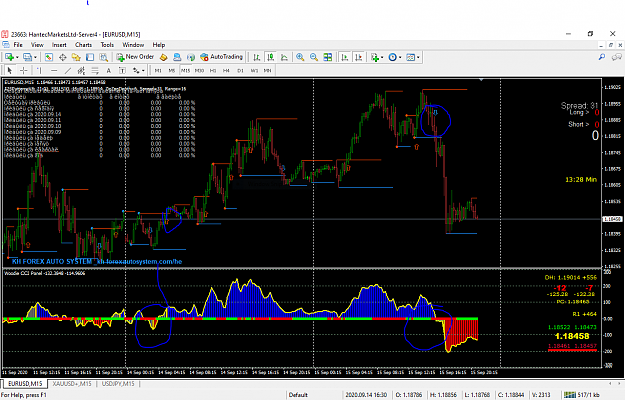Select the Equidistant Channel tool

tap(81, 71)
